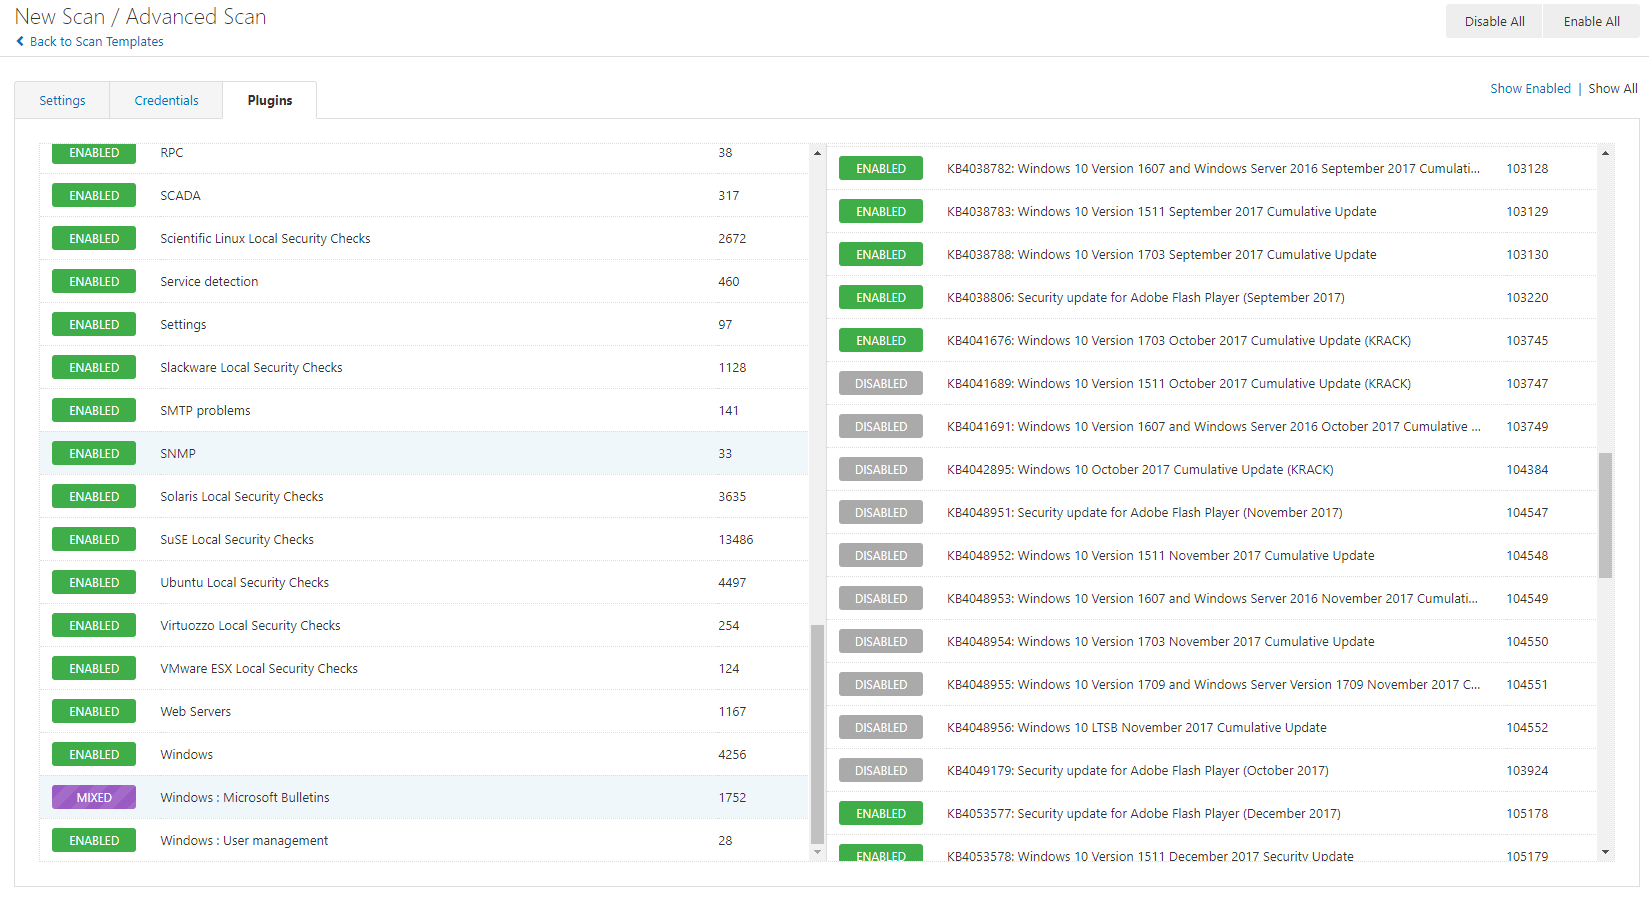
Task: Click the plugin details scrollbar thumb
Action: pyautogui.click(x=1605, y=515)
